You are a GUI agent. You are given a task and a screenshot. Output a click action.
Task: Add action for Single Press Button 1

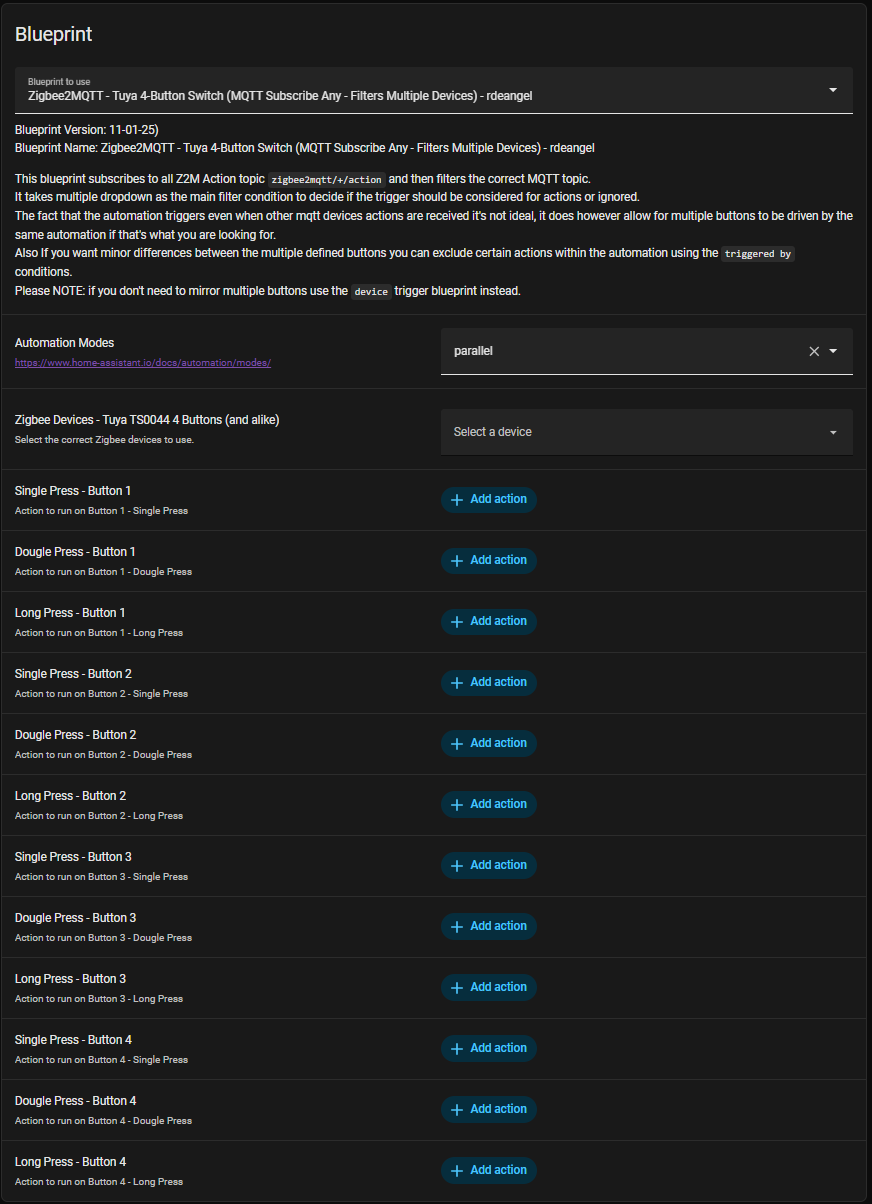489,499
